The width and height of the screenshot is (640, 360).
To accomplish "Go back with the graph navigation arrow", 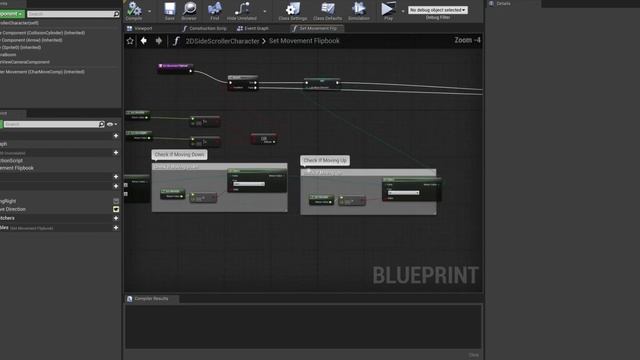I will [x=144, y=41].
